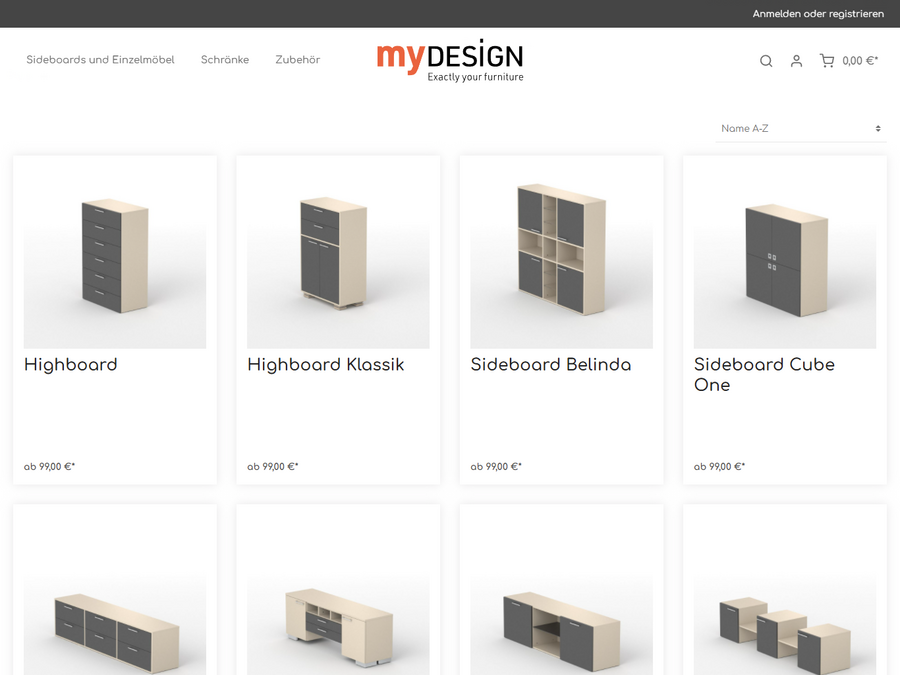Click the Highboard Klassik title
The image size is (900, 675).
click(x=325, y=364)
